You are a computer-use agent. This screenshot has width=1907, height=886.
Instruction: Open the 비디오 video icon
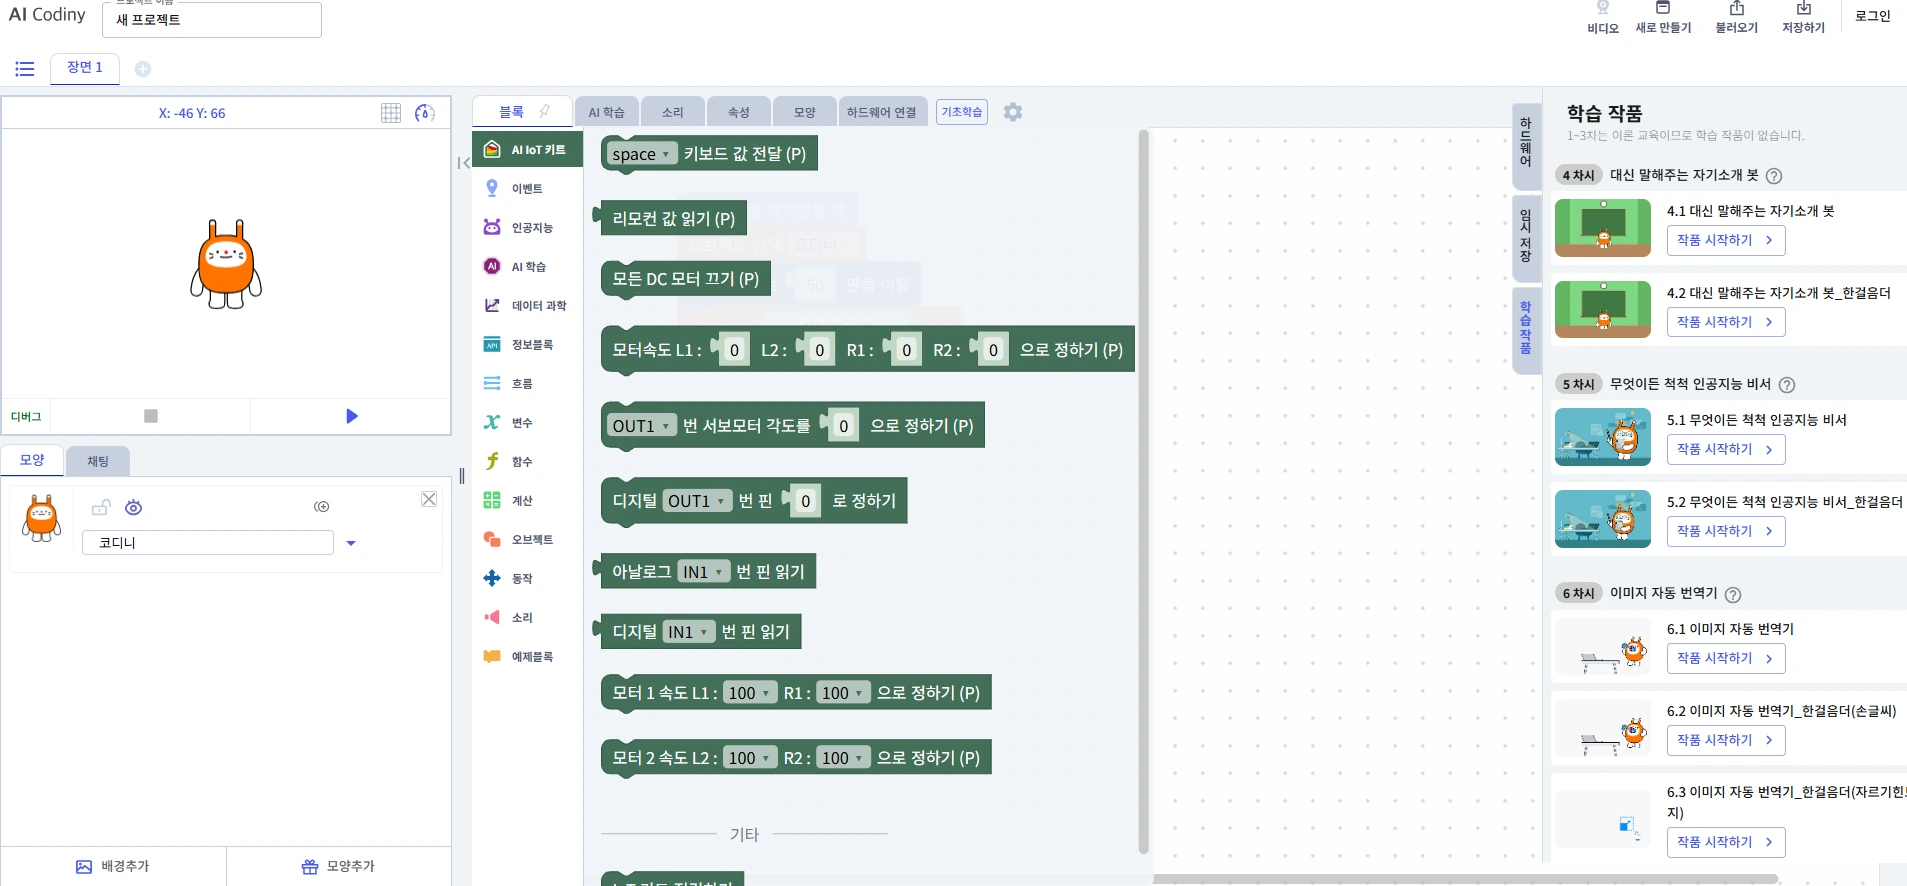pyautogui.click(x=1603, y=18)
